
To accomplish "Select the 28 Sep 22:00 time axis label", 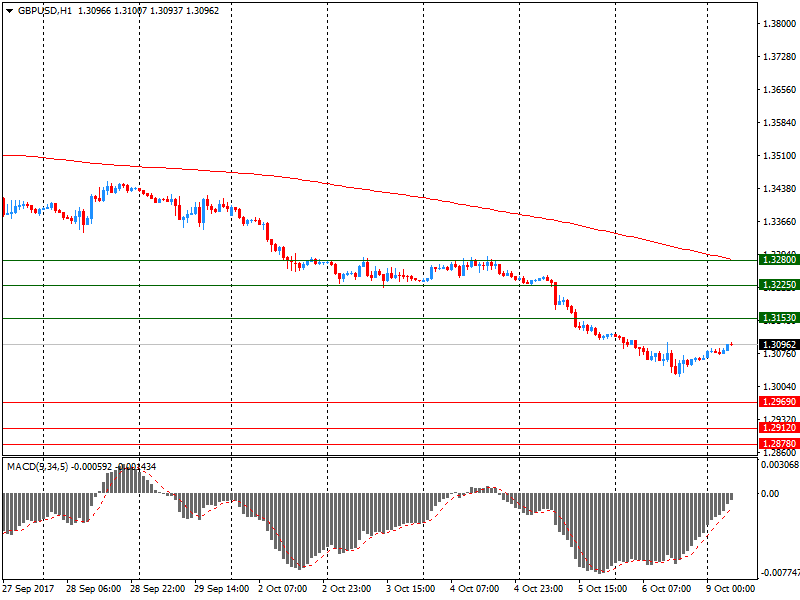I will pos(157,588).
